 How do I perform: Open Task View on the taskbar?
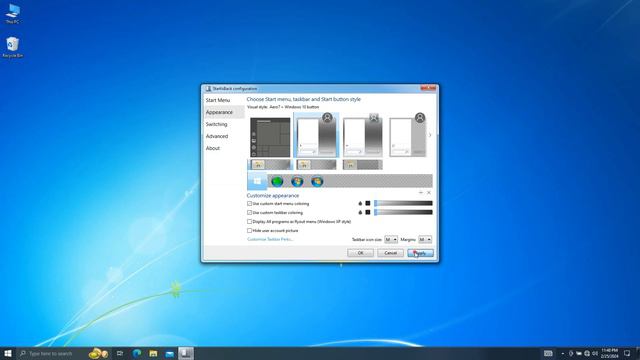click(120, 353)
